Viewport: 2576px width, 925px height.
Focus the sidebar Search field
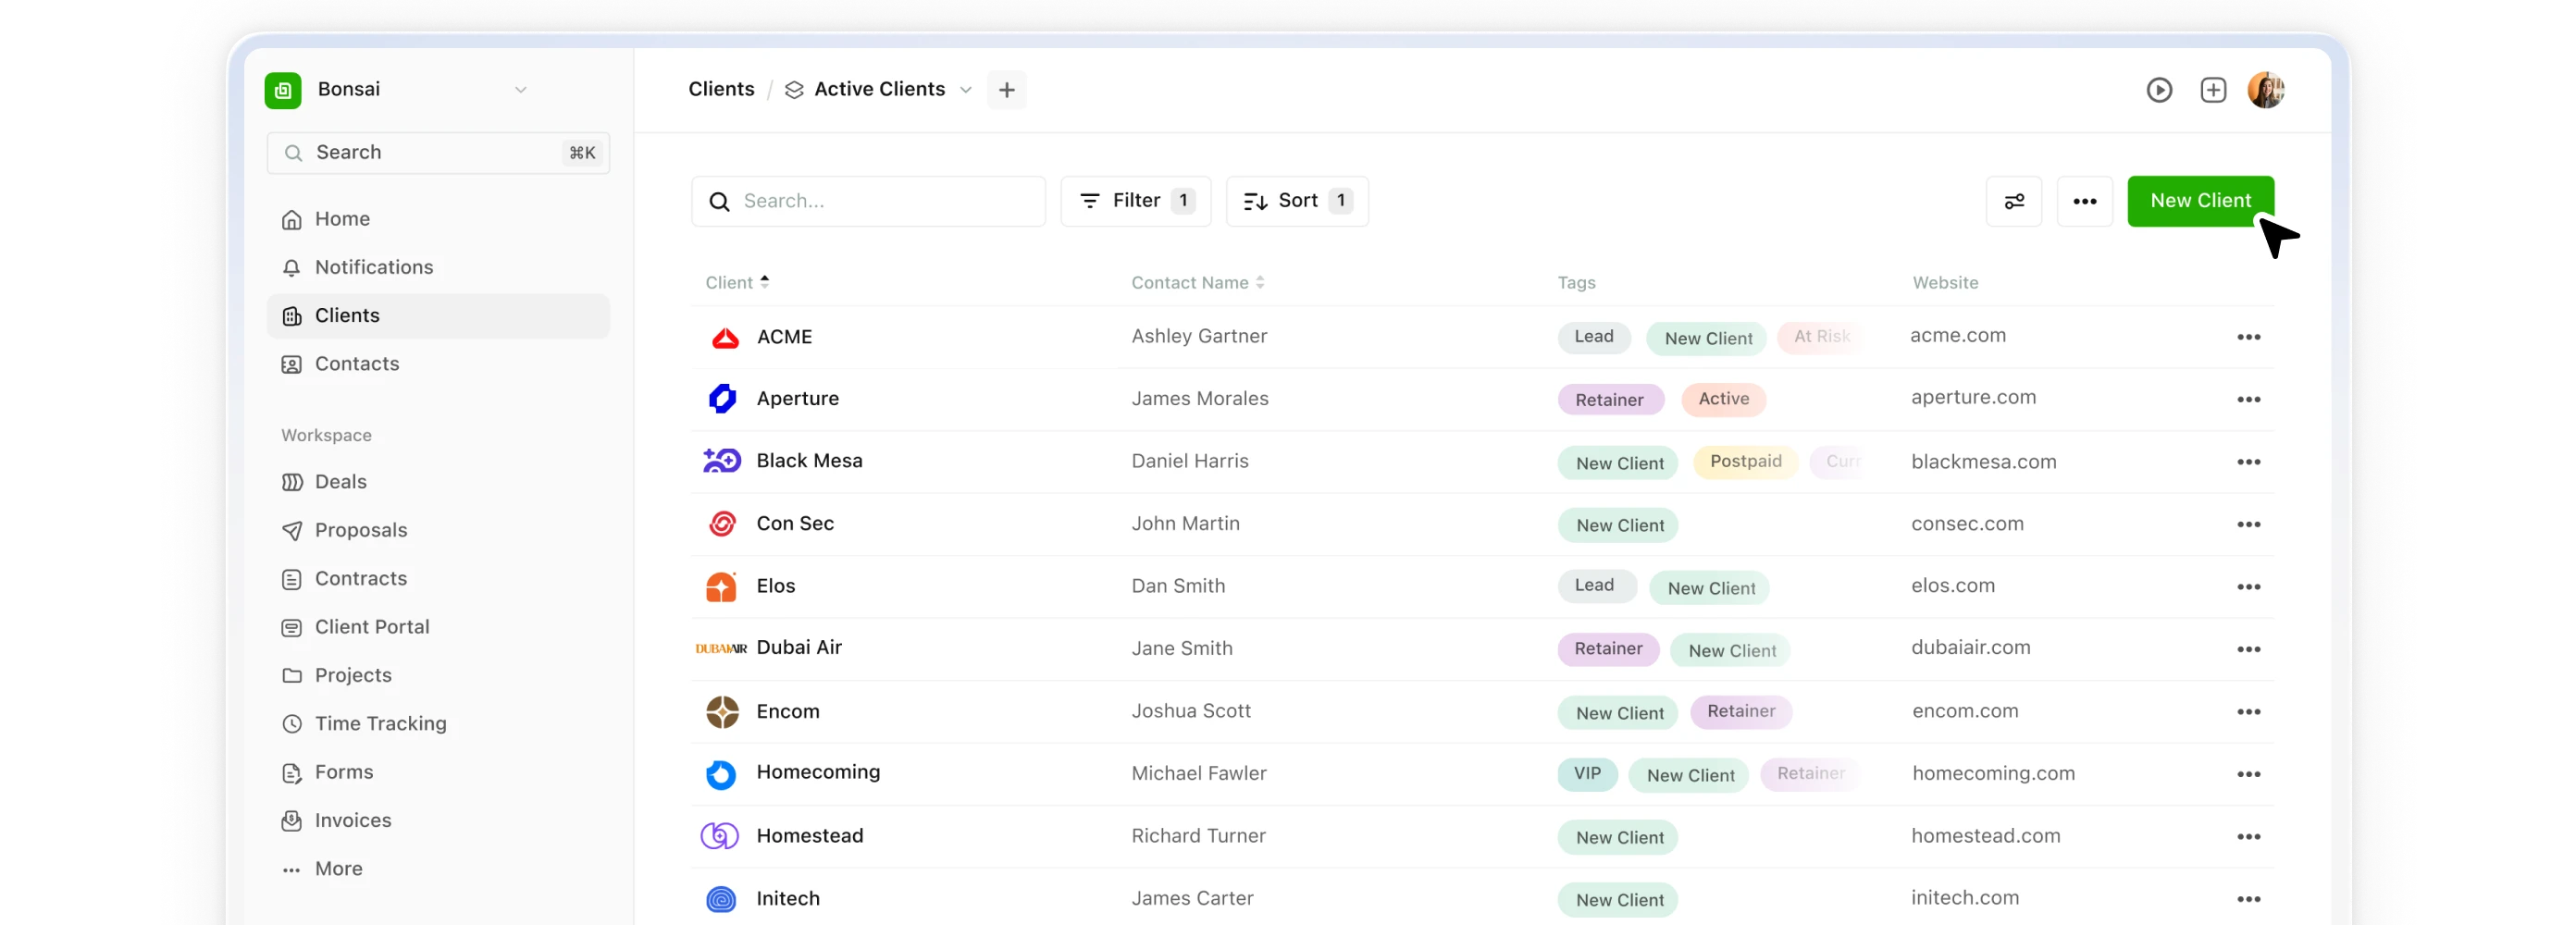tap(438, 153)
